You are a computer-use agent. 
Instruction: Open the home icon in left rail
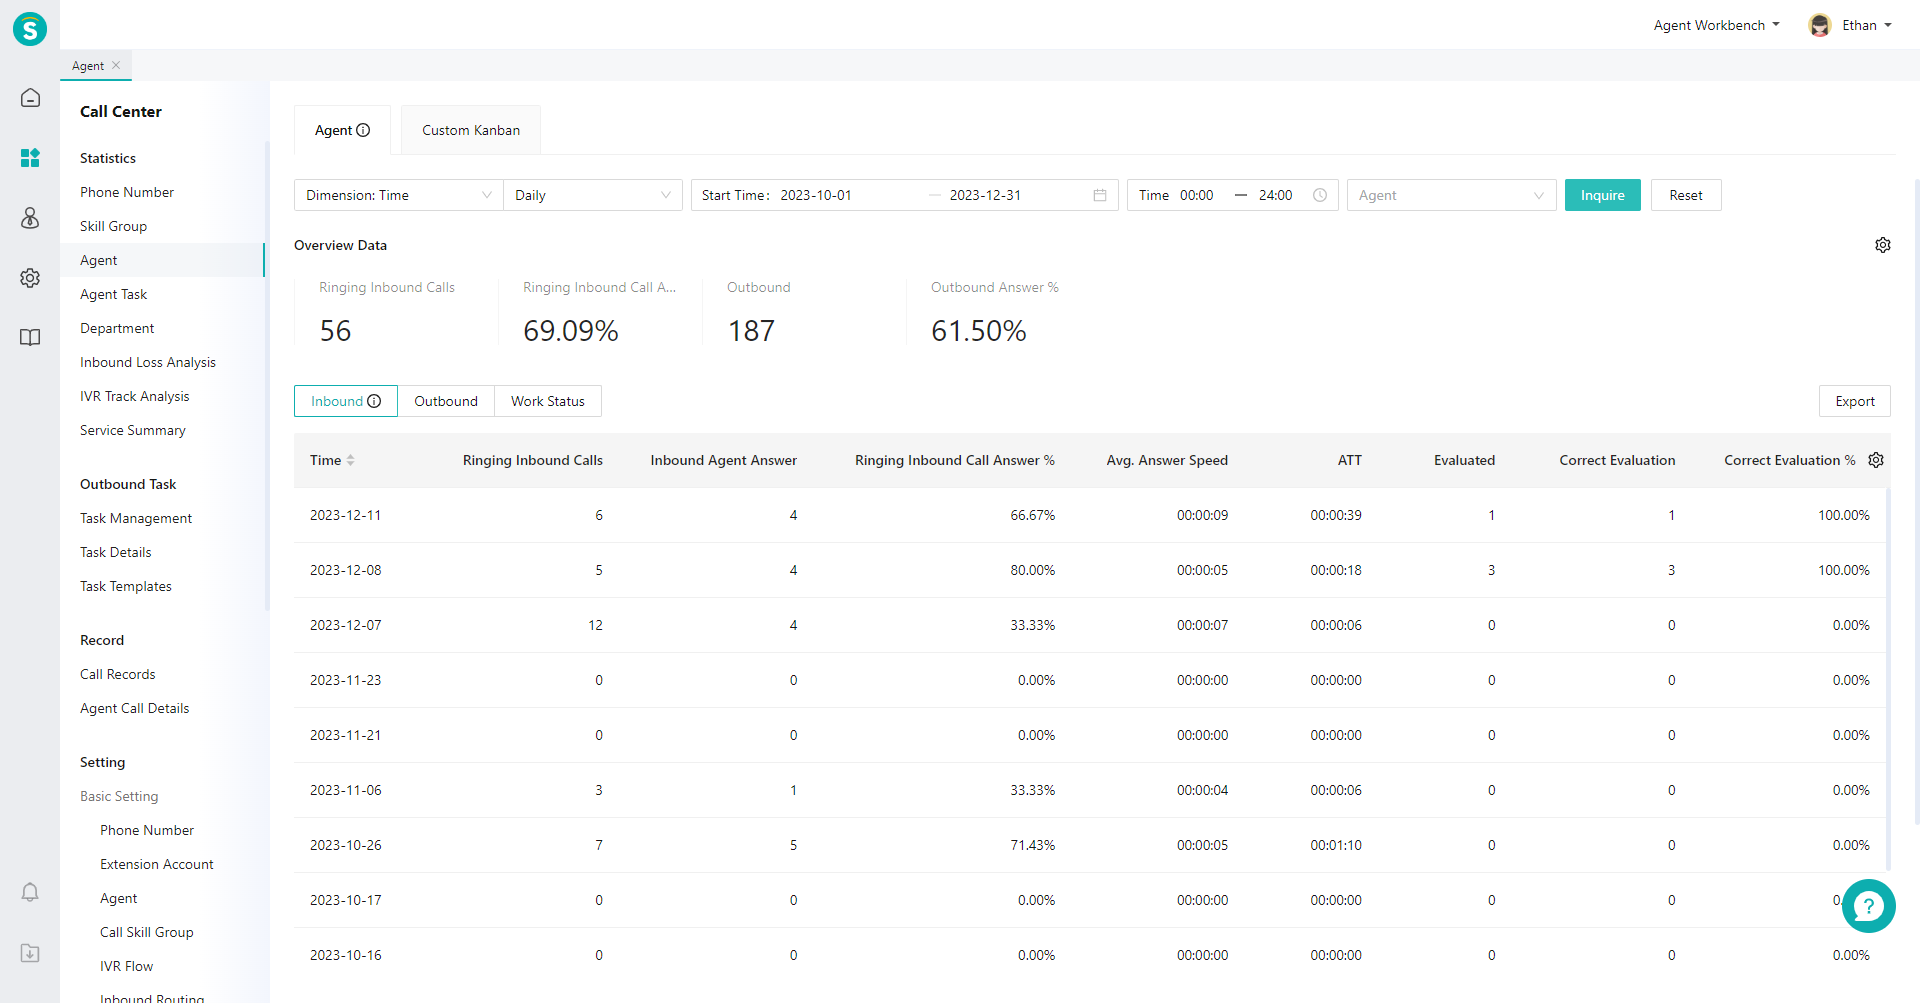tap(30, 98)
